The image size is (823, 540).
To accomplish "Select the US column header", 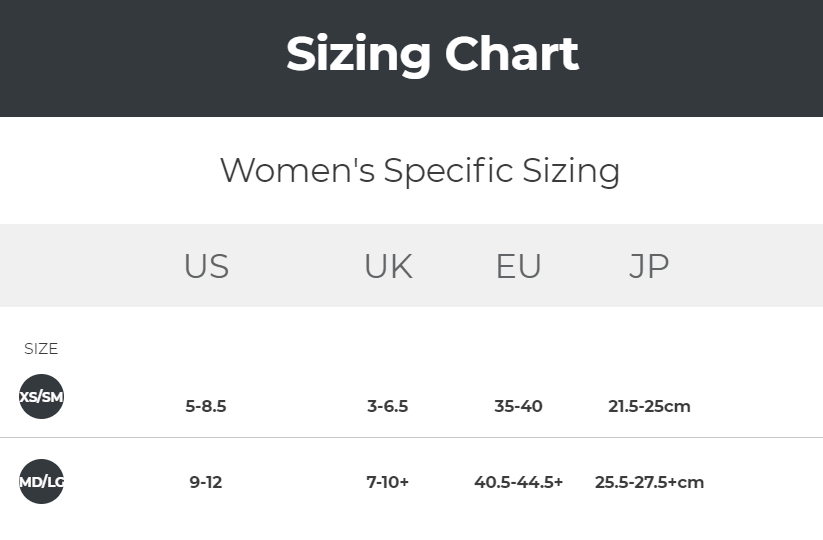I will (x=206, y=266).
